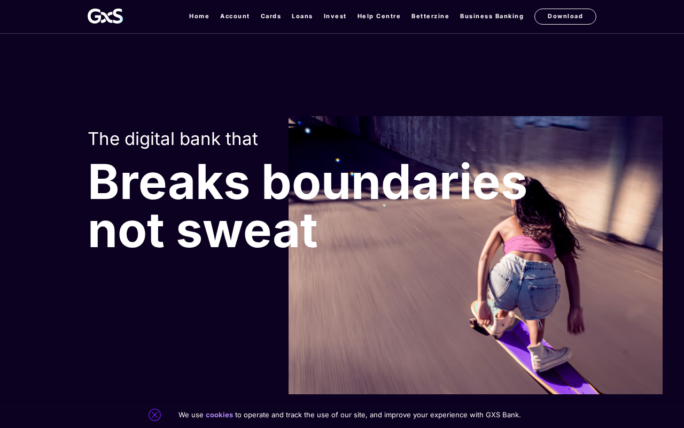Open the Invest section
The image size is (684, 428).
335,16
